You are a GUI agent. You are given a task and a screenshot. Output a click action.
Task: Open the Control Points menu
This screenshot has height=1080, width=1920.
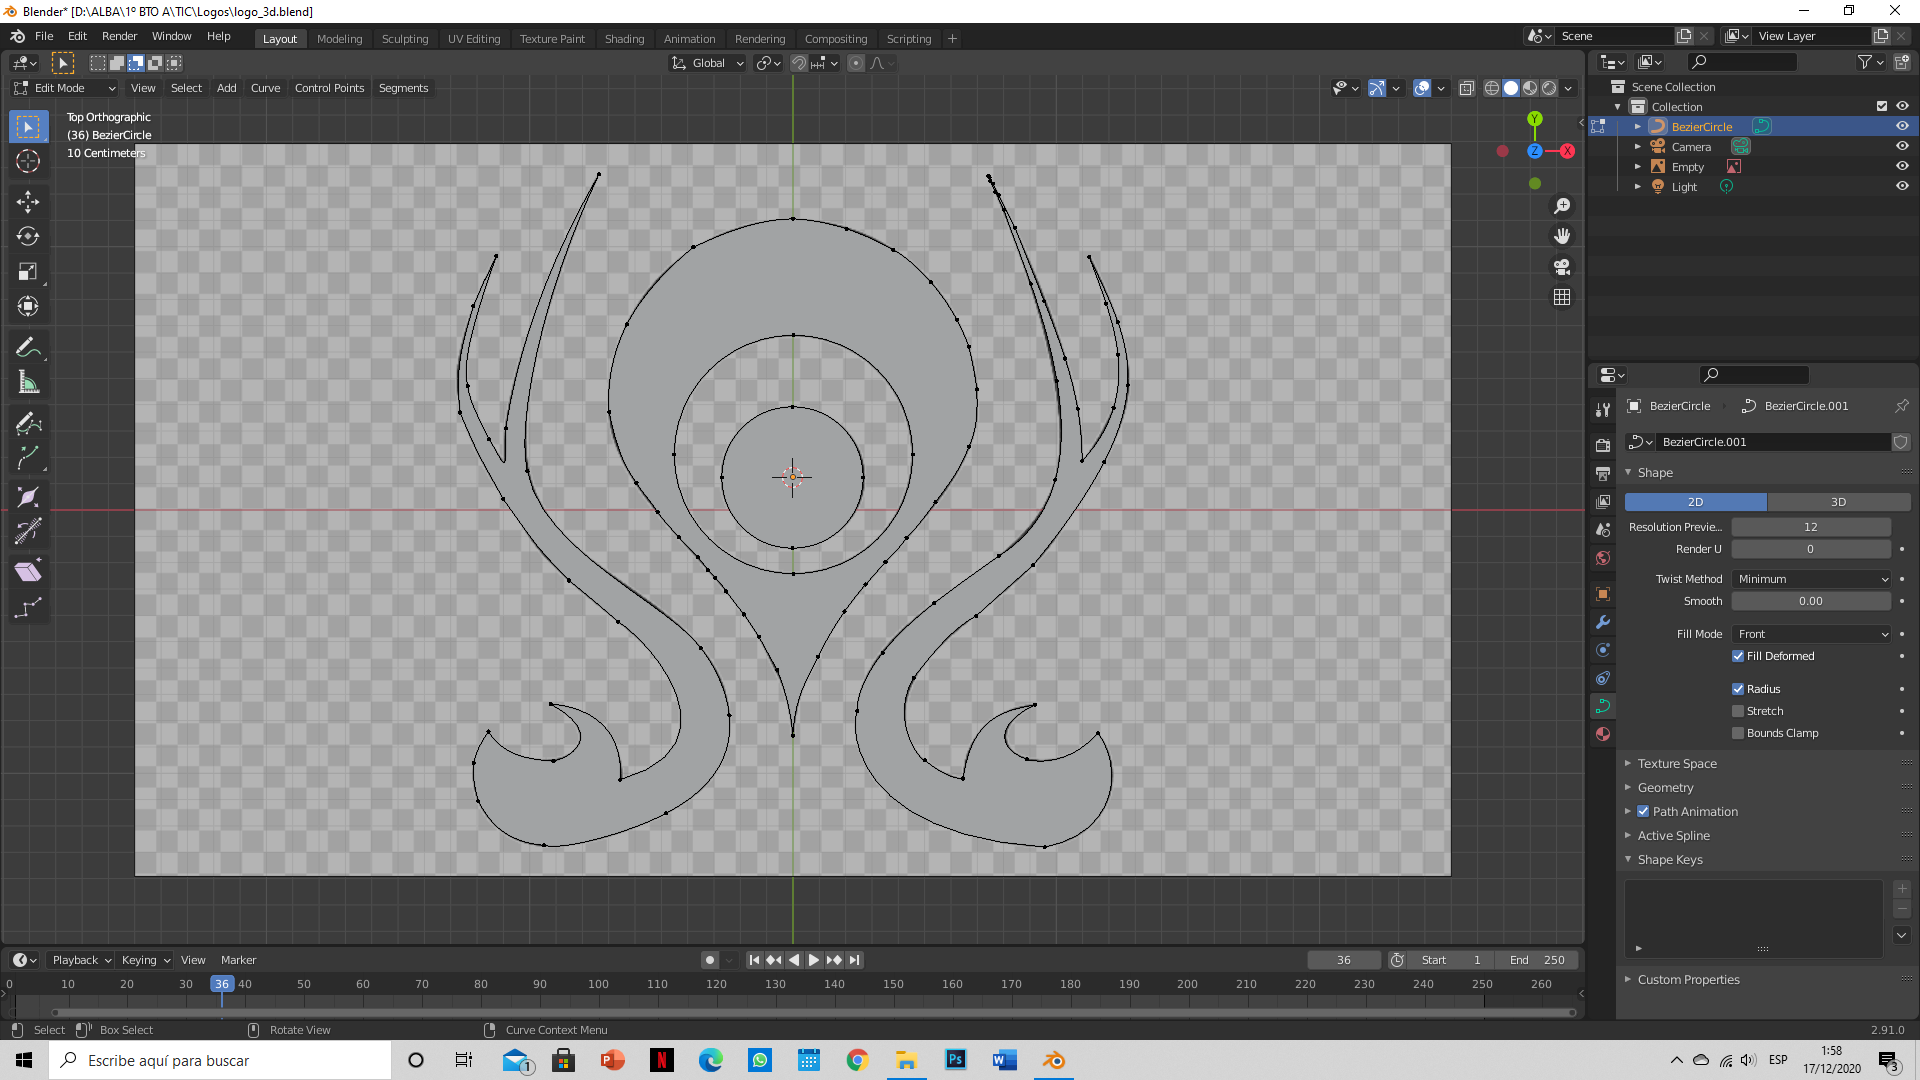(x=329, y=88)
